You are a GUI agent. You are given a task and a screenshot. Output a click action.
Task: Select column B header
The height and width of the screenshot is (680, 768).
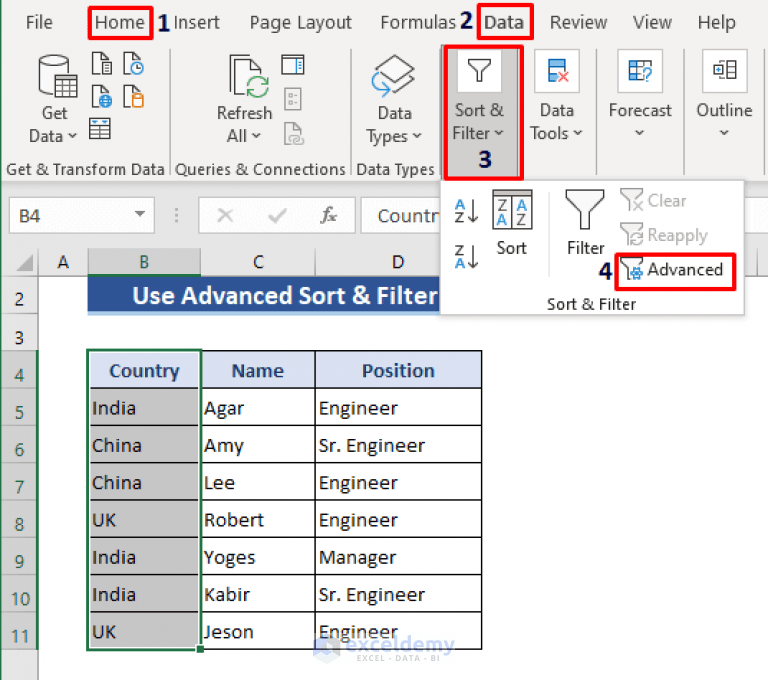144,262
